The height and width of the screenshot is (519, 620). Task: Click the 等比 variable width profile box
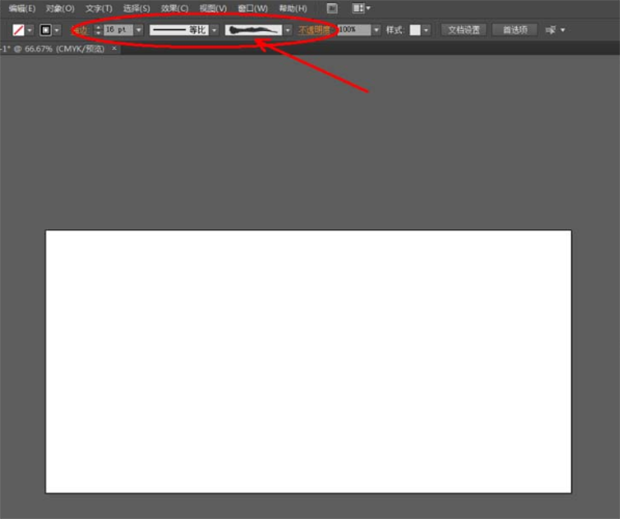click(179, 30)
